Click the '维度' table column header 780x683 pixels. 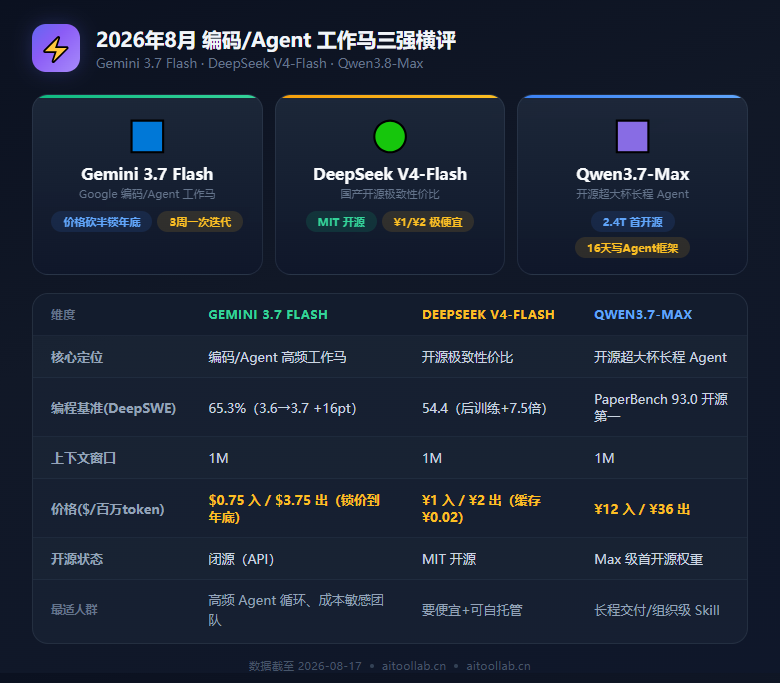pos(63,315)
